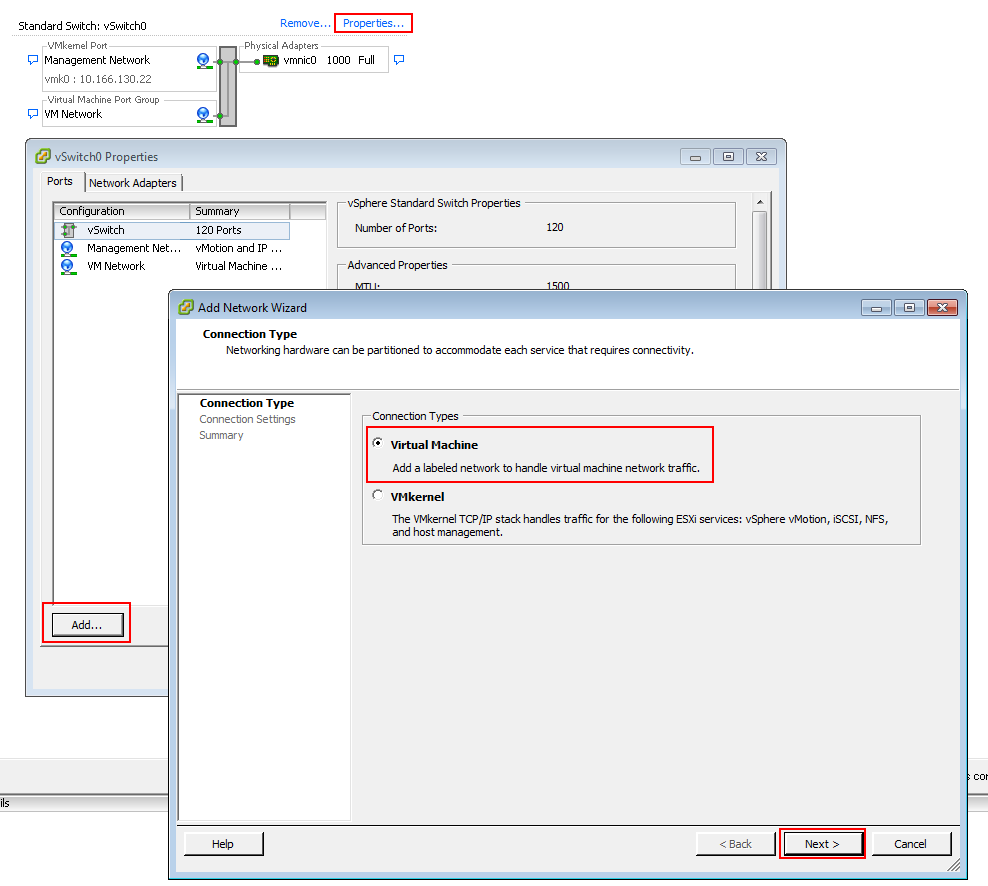
Task: Click the VM Network row globe icon in list
Action: 68,267
